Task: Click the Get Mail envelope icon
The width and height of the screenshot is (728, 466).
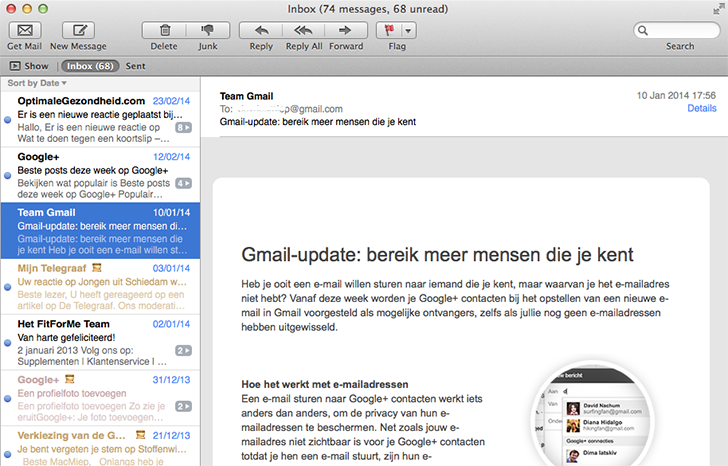Action: click(25, 31)
